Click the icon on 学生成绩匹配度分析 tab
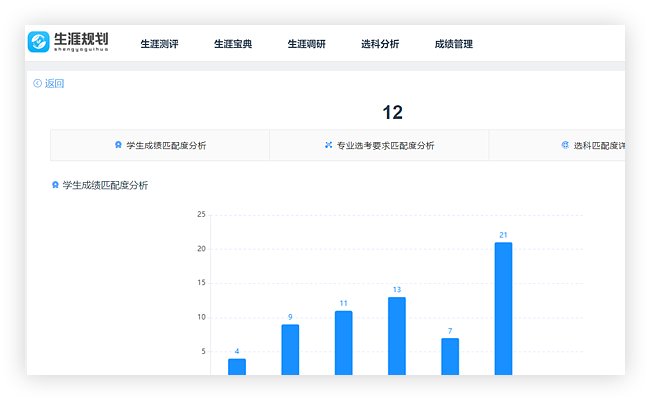The image size is (650, 400). (118, 146)
